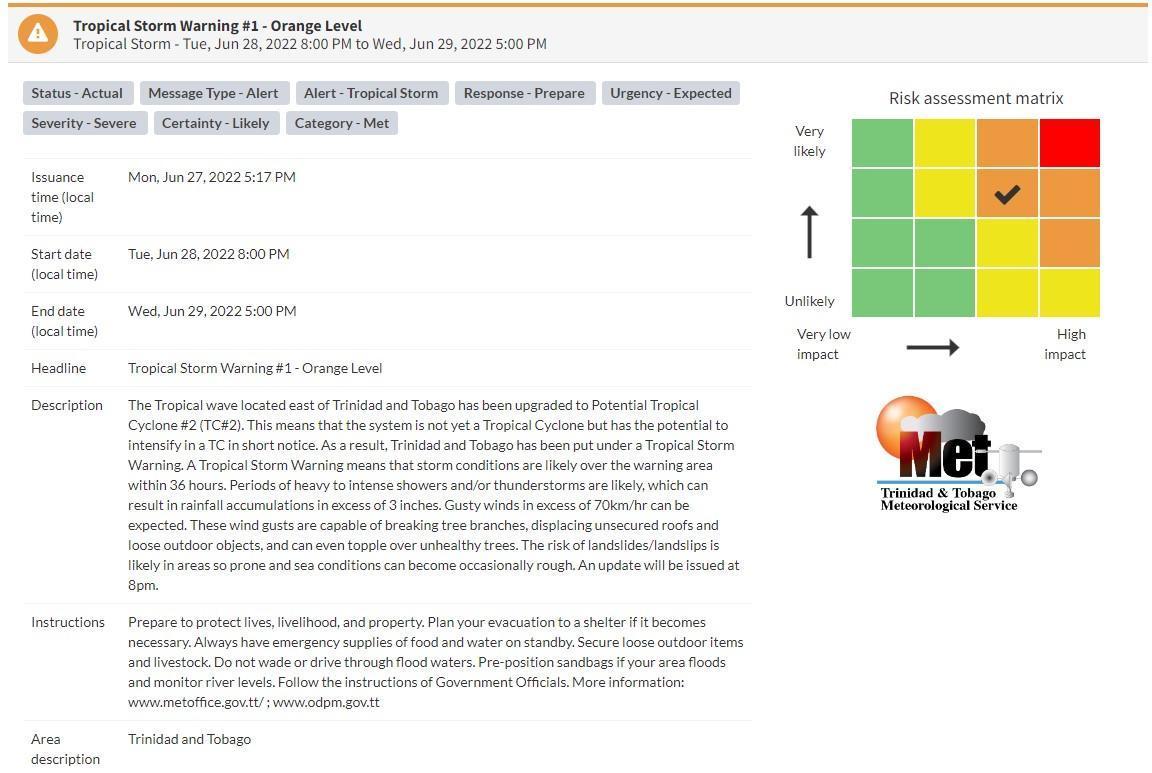The image size is (1152, 773).
Task: Click the Met Service logo image
Action: (x=958, y=453)
